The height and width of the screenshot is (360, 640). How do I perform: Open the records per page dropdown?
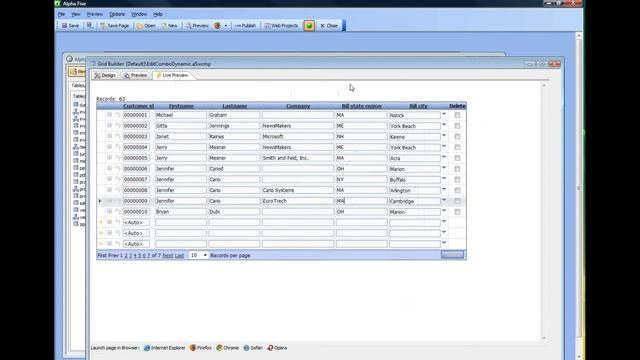coord(199,255)
